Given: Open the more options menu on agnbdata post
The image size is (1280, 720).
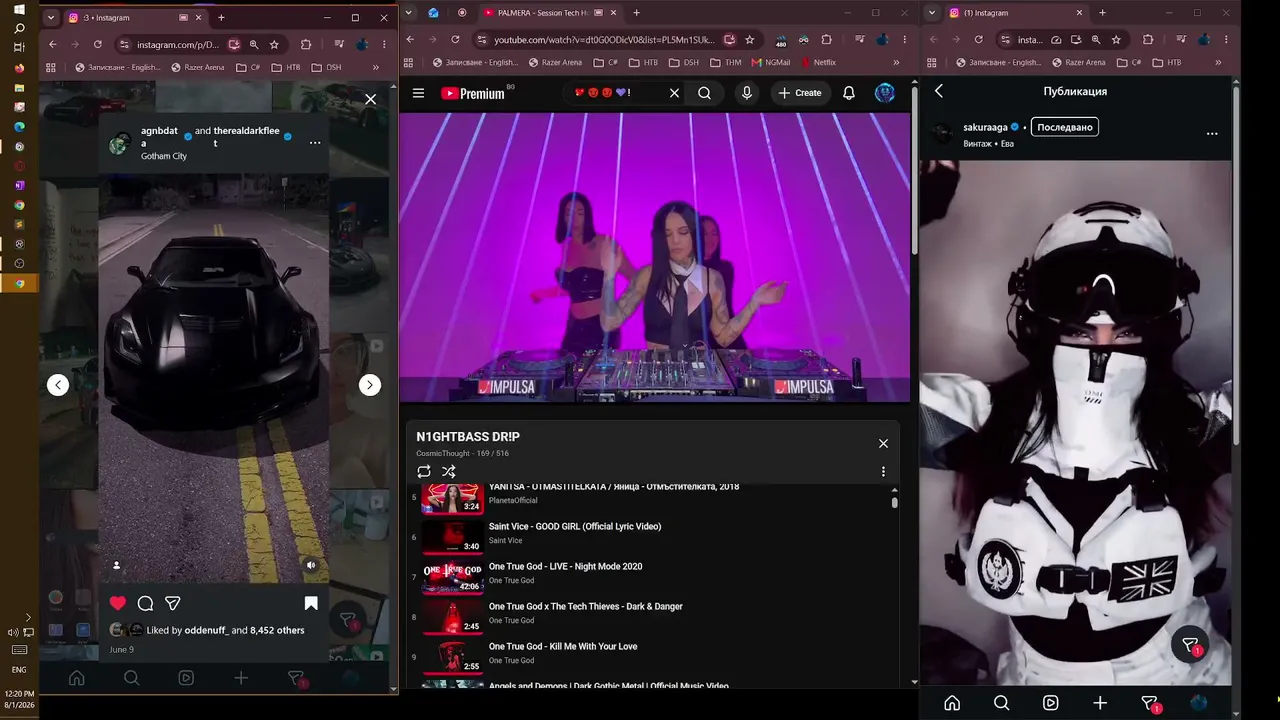Looking at the screenshot, I should [x=315, y=143].
